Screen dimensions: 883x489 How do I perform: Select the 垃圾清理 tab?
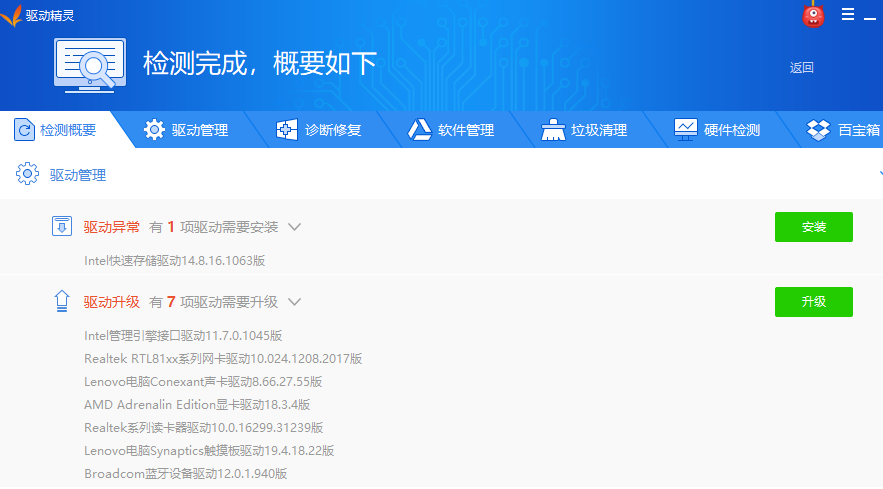pyautogui.click(x=585, y=130)
